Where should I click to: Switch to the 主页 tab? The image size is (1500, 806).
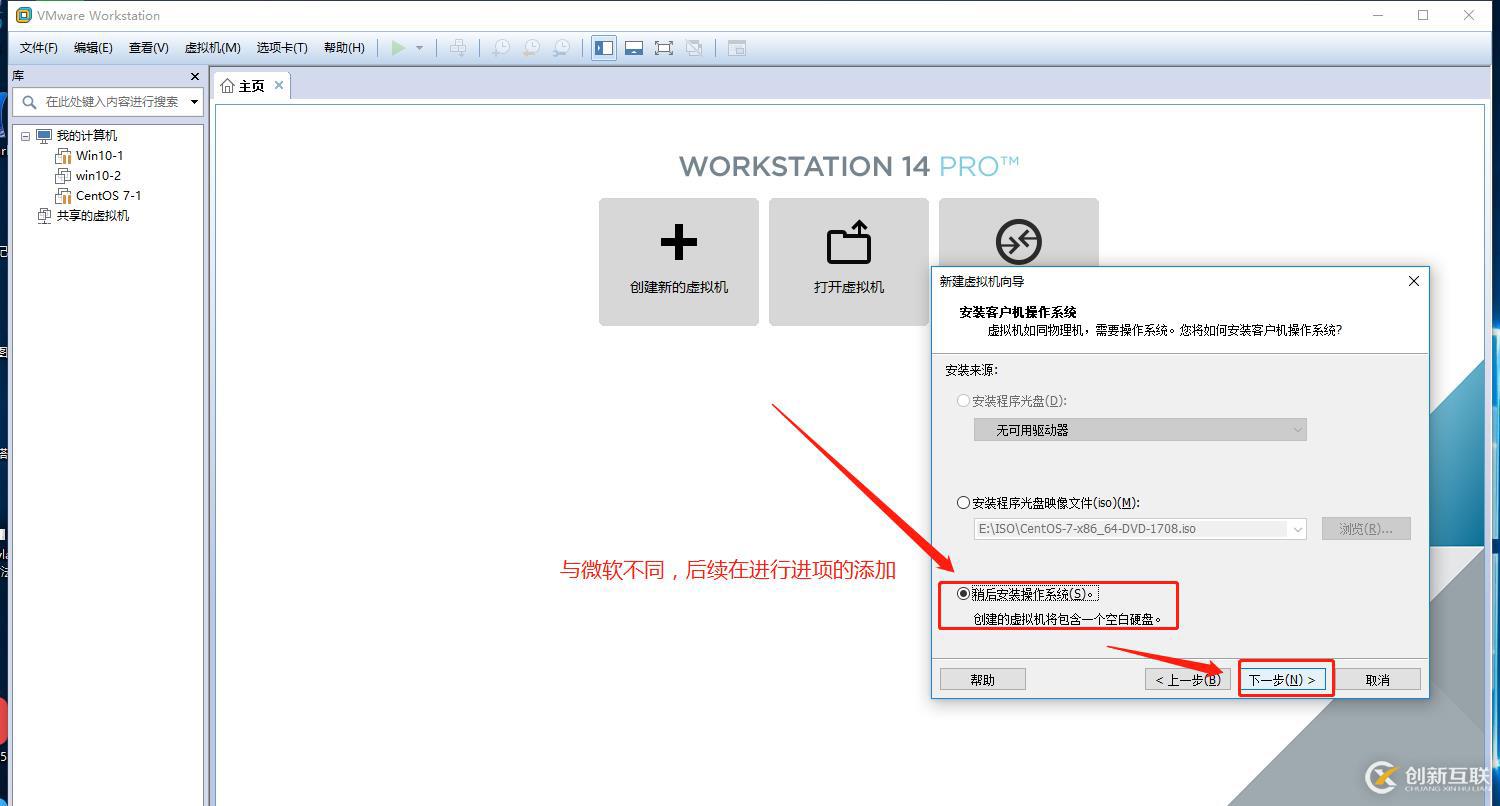coord(251,86)
